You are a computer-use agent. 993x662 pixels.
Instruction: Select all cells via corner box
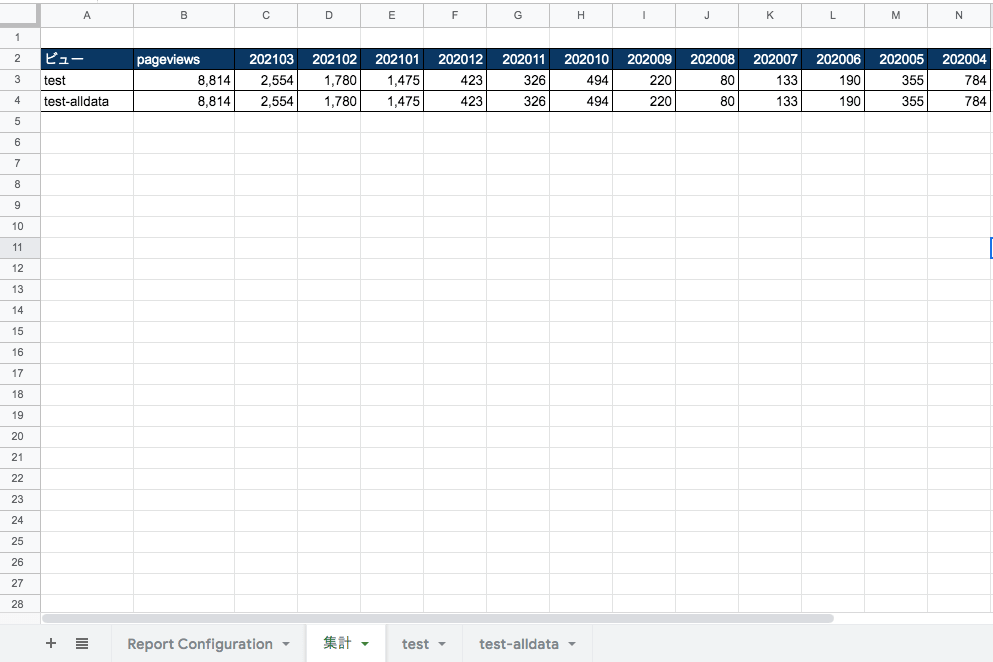tap(20, 15)
